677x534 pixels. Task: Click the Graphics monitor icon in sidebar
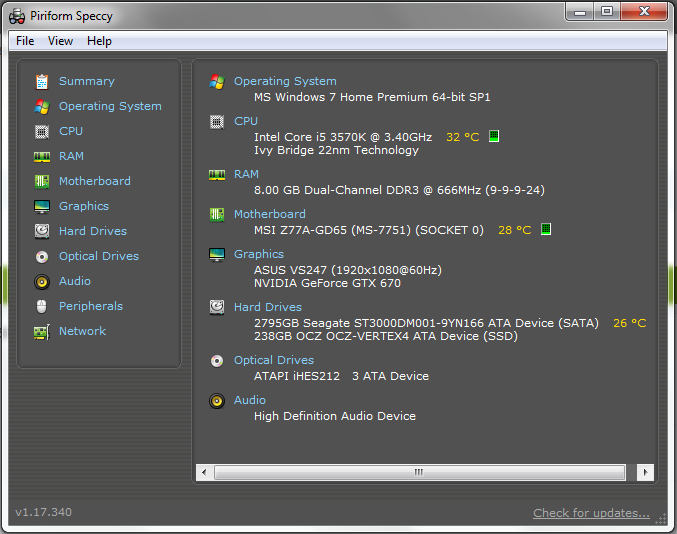pos(42,206)
